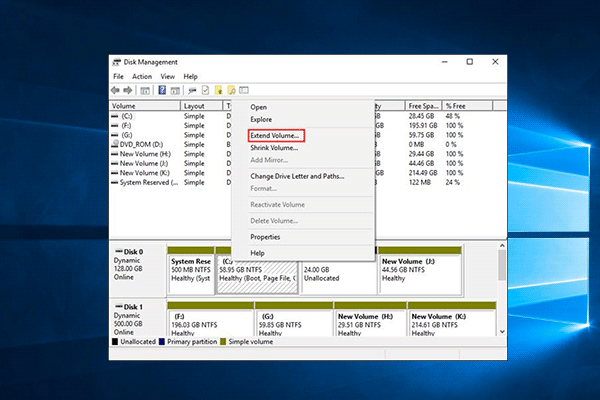The width and height of the screenshot is (600, 400).
Task: Toggle the Show/Hide Console Tree toolbar icon
Action: click(145, 90)
